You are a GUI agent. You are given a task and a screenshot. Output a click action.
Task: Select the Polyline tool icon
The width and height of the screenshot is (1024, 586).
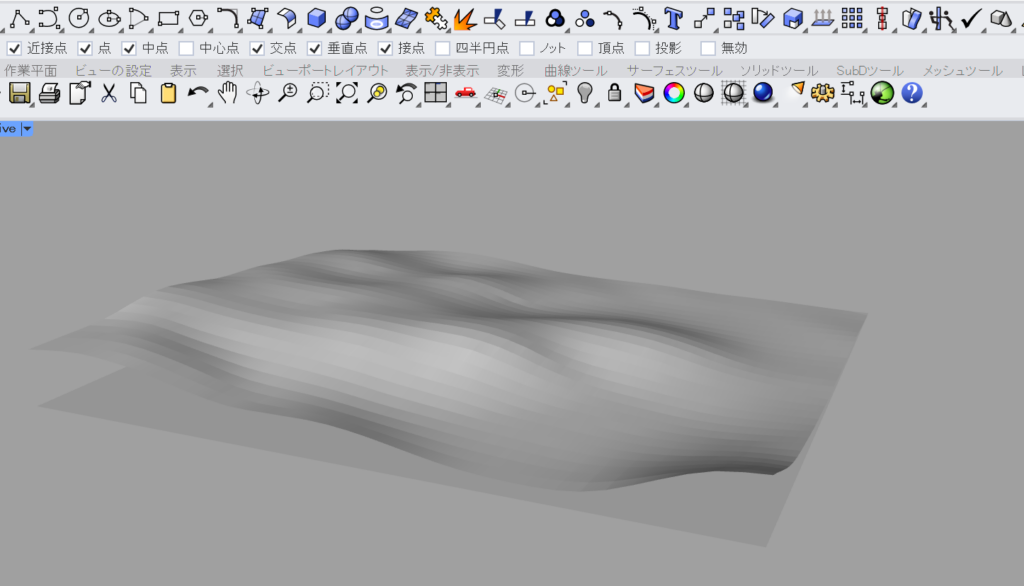point(18,16)
